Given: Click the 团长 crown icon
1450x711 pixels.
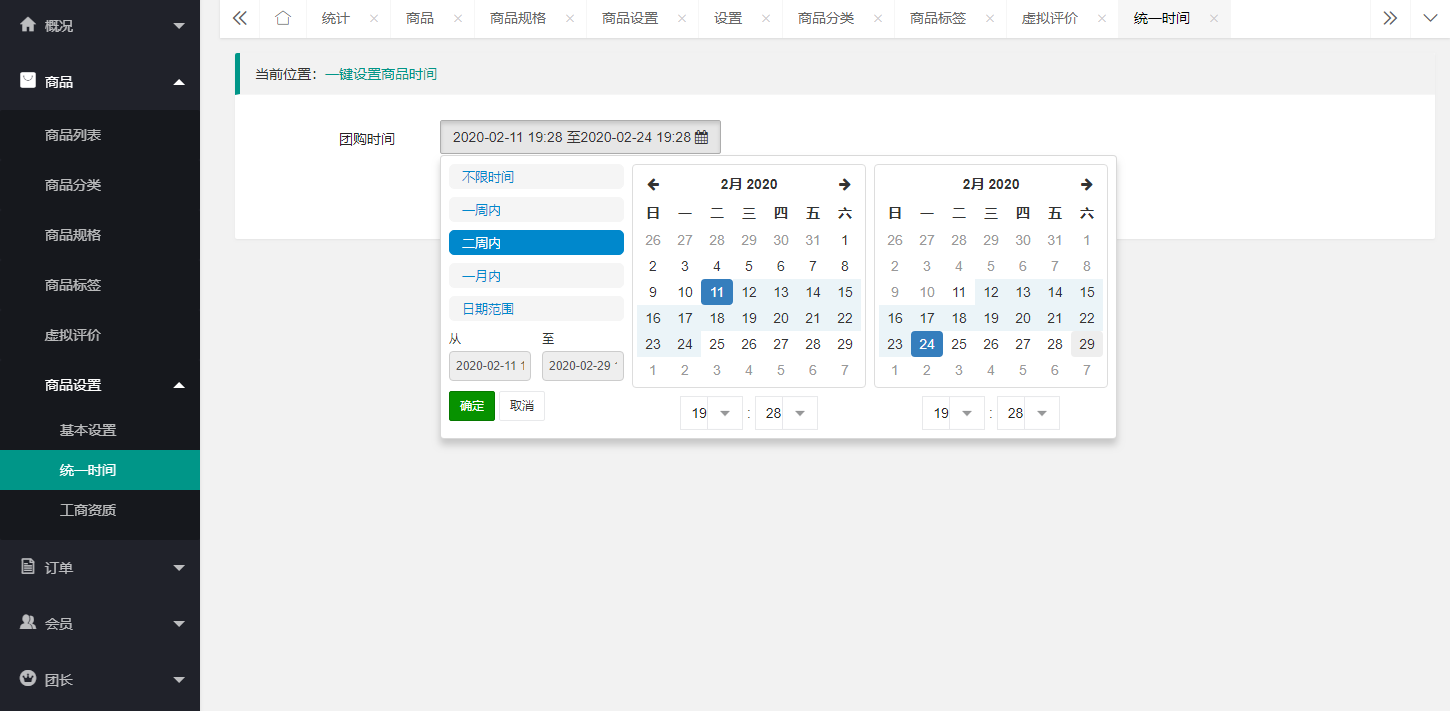Looking at the screenshot, I should (28, 678).
